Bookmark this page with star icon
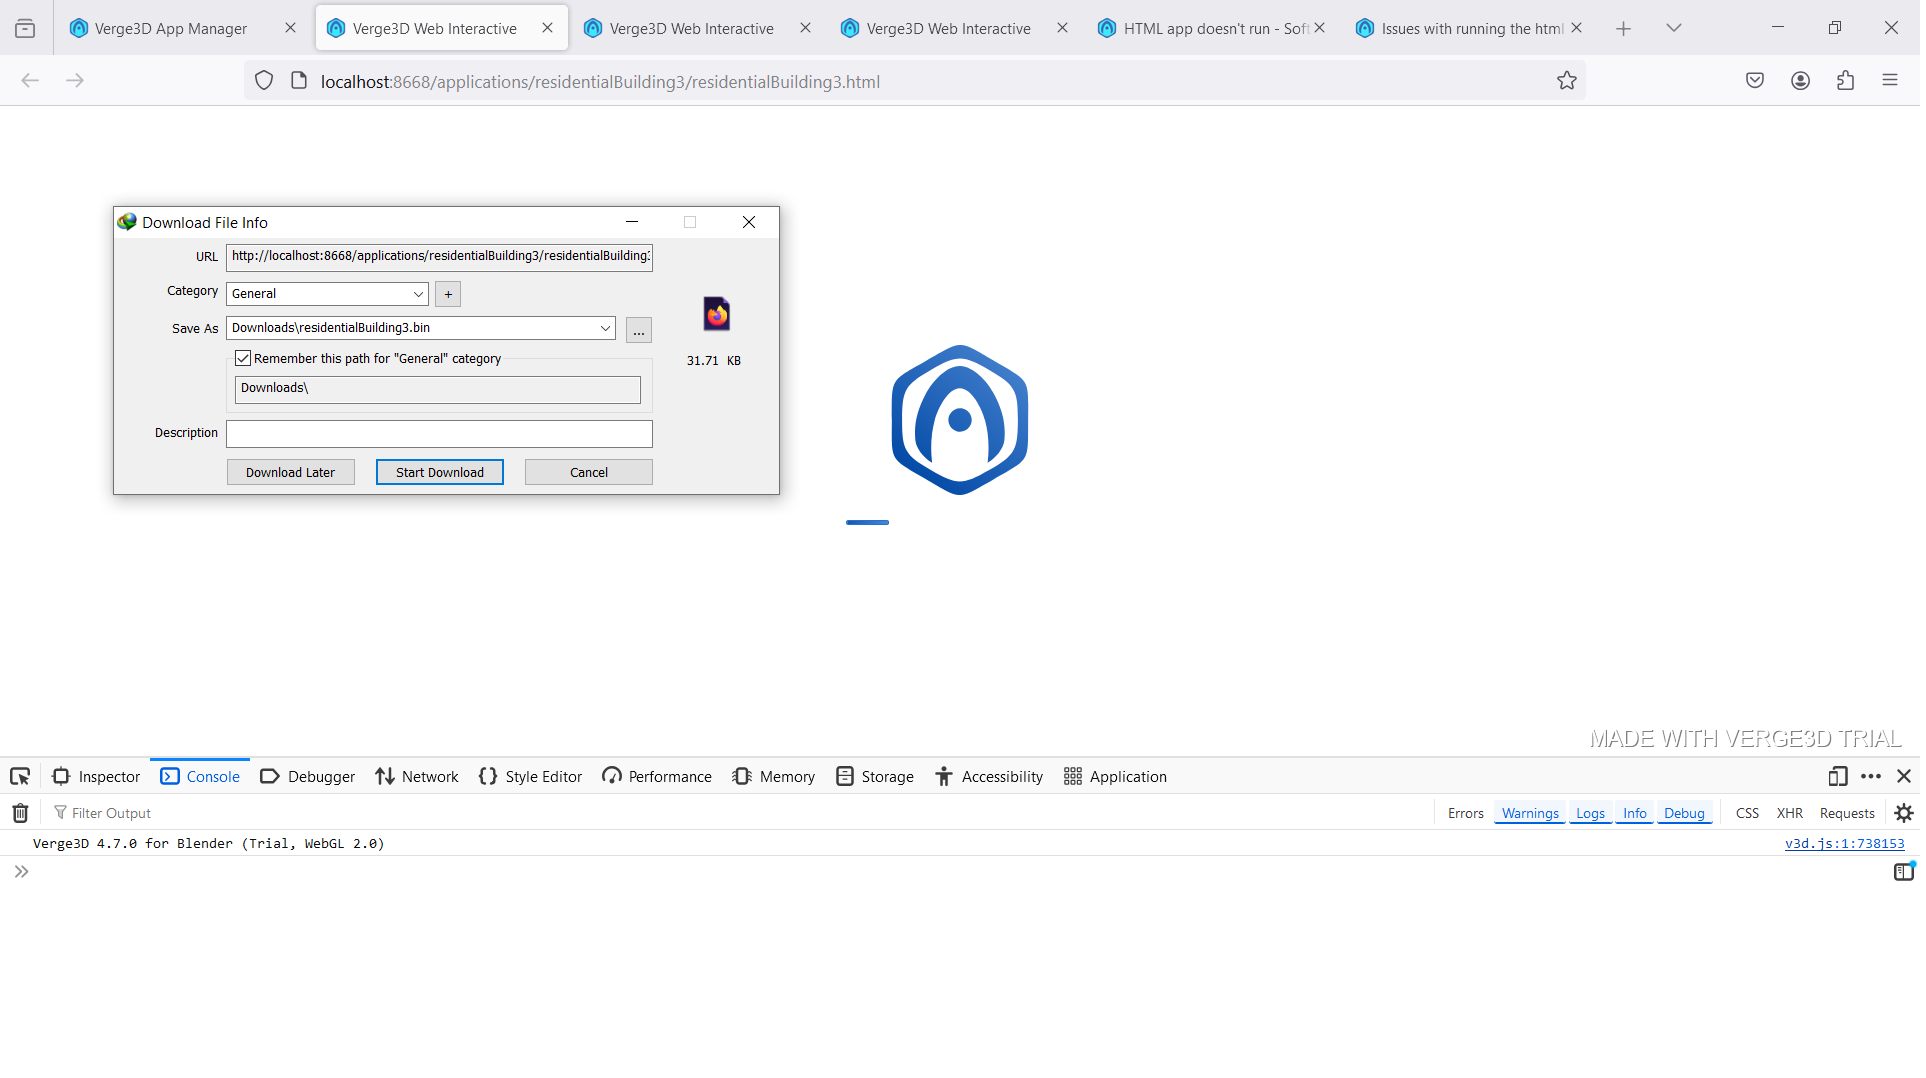Viewport: 1926px width, 1078px height. click(1566, 81)
